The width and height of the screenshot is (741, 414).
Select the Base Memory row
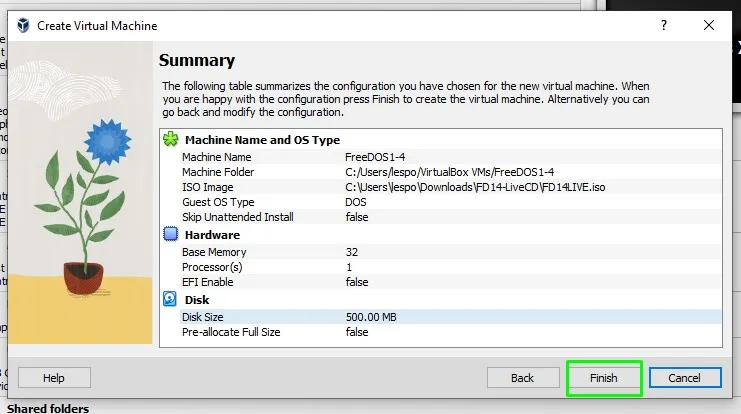click(x=450, y=252)
